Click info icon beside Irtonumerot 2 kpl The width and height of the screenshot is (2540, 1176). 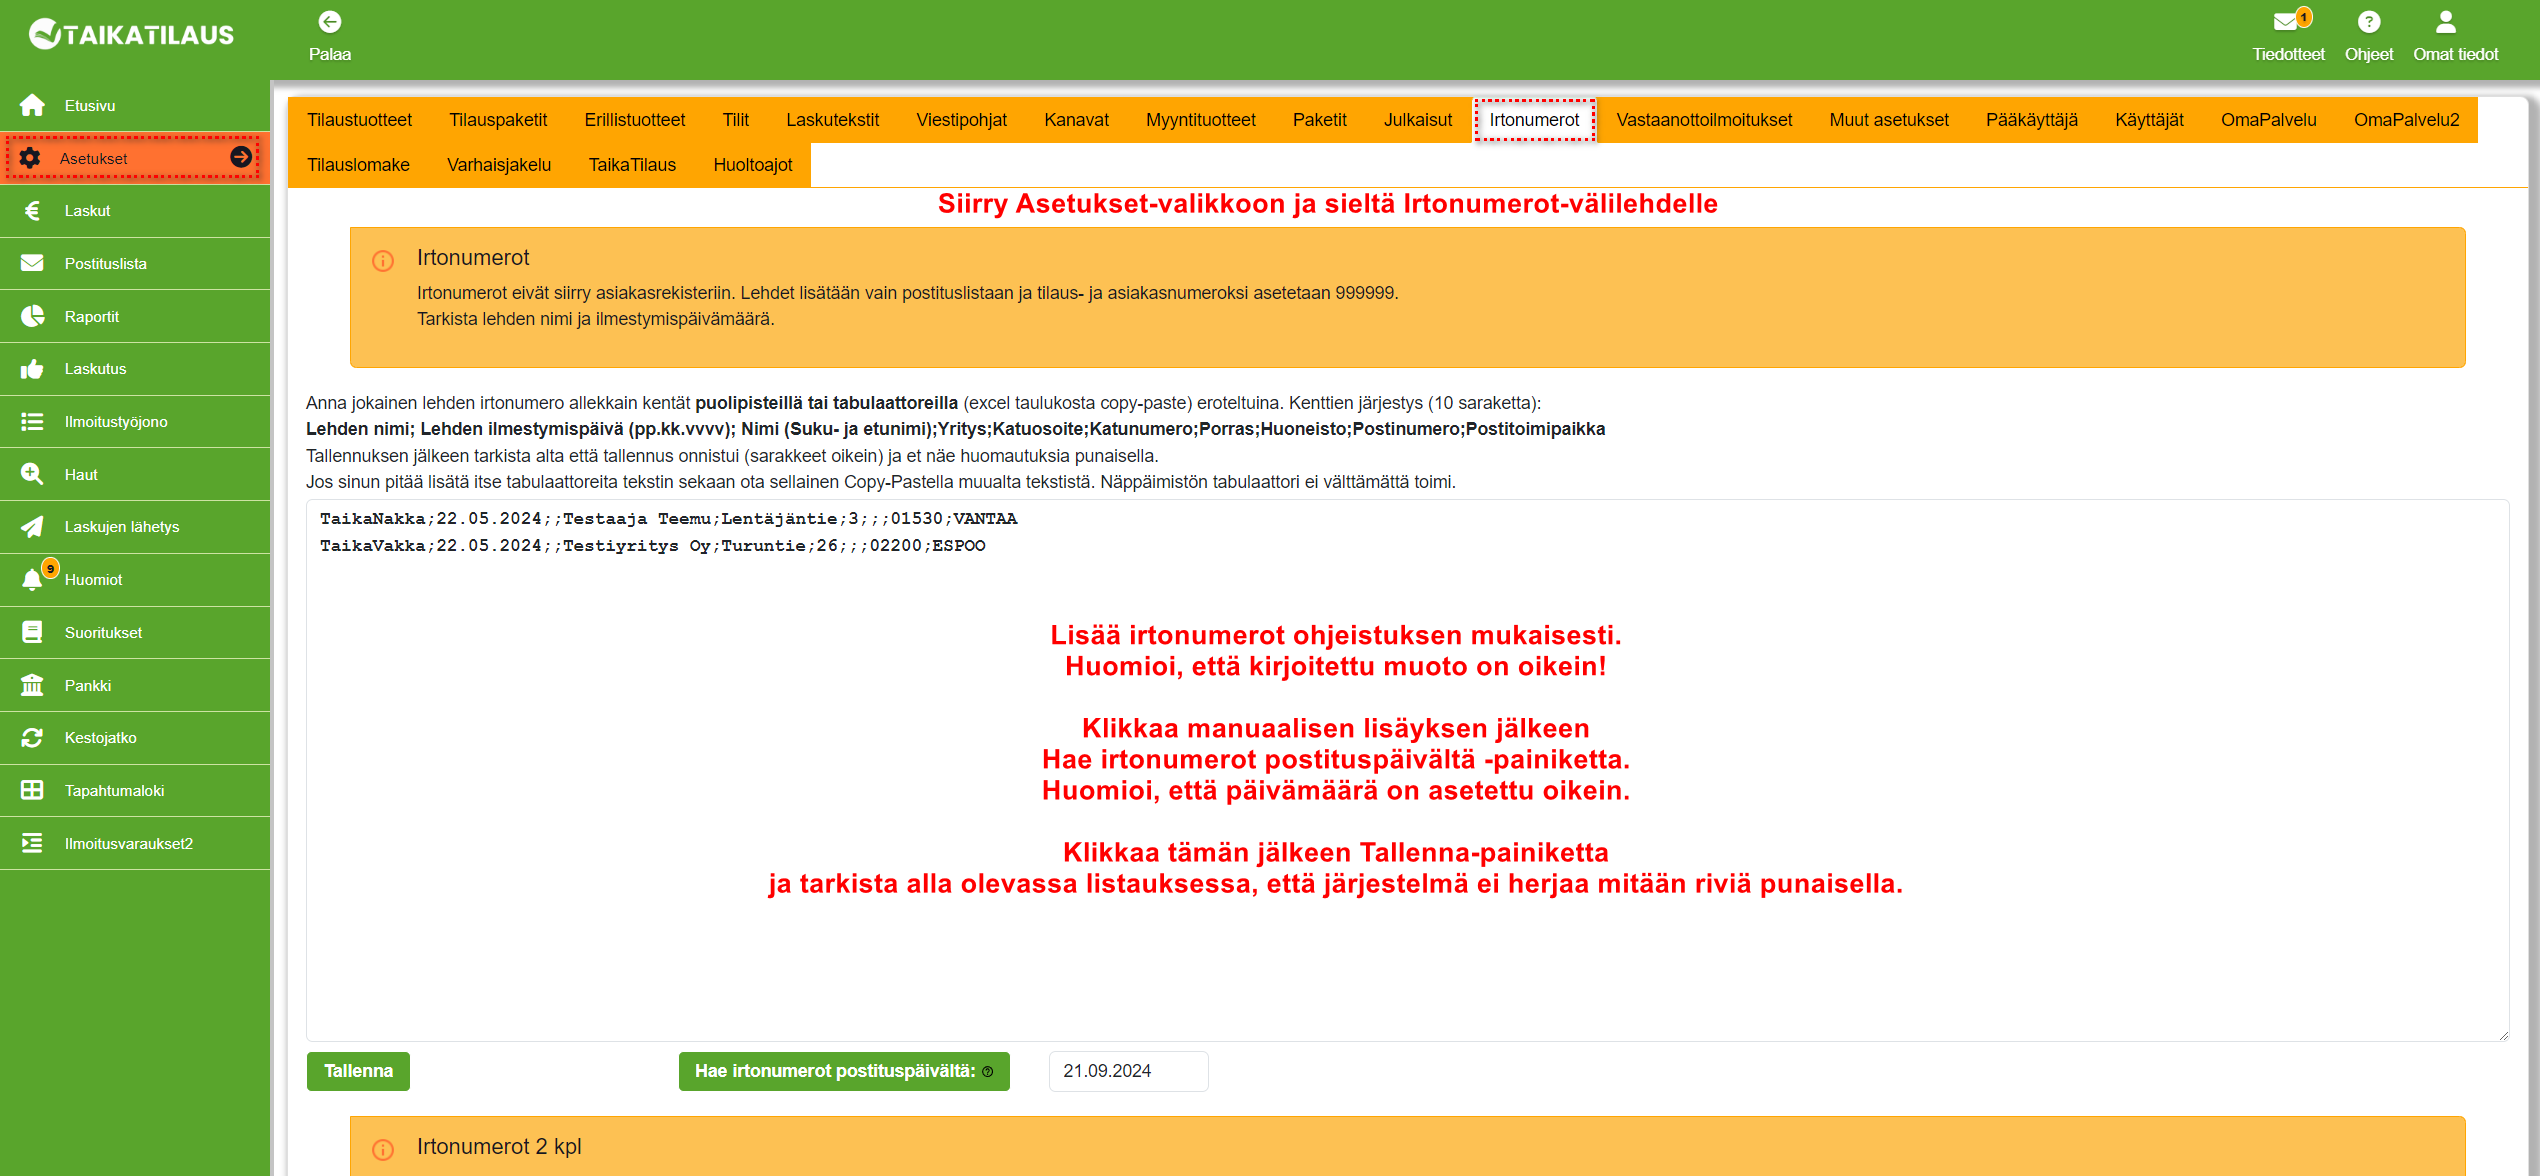coord(383,1150)
